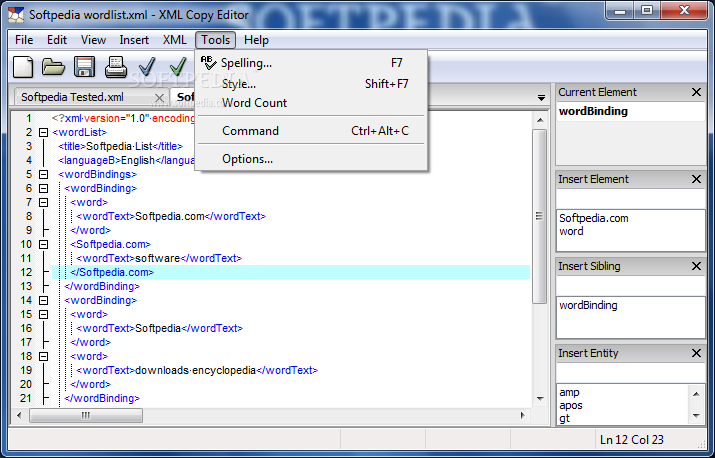Open the File menu
The image size is (715, 458).
pos(24,40)
